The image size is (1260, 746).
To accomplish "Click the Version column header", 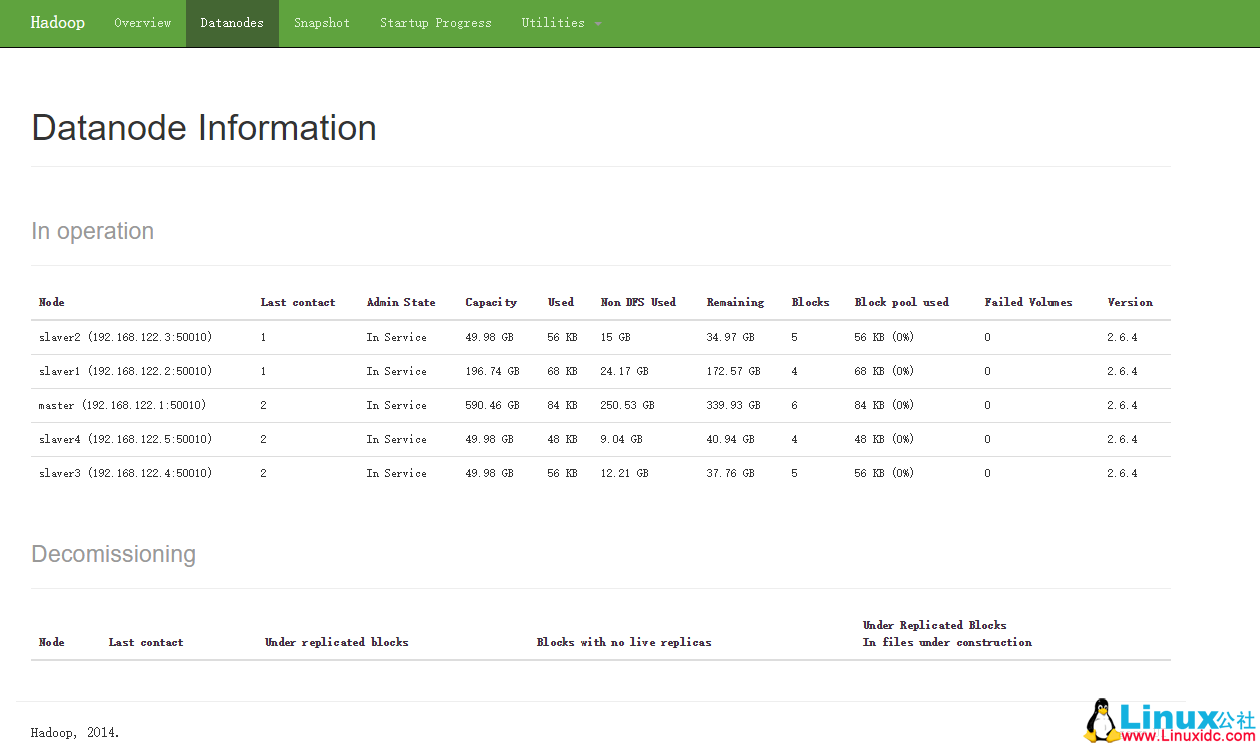I will tap(1130, 302).
